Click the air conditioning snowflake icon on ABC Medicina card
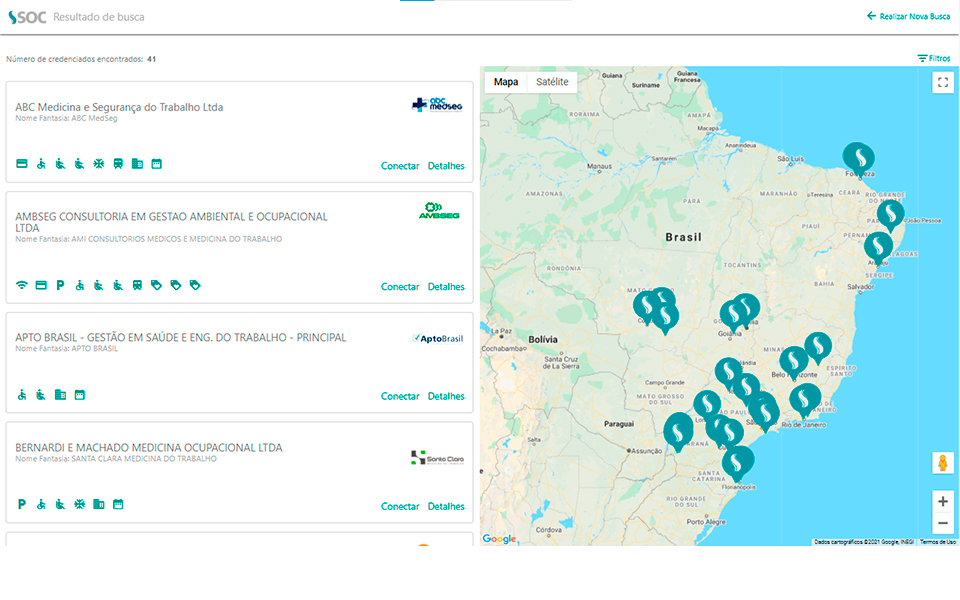Image resolution: width=960 pixels, height=600 pixels. click(99, 163)
